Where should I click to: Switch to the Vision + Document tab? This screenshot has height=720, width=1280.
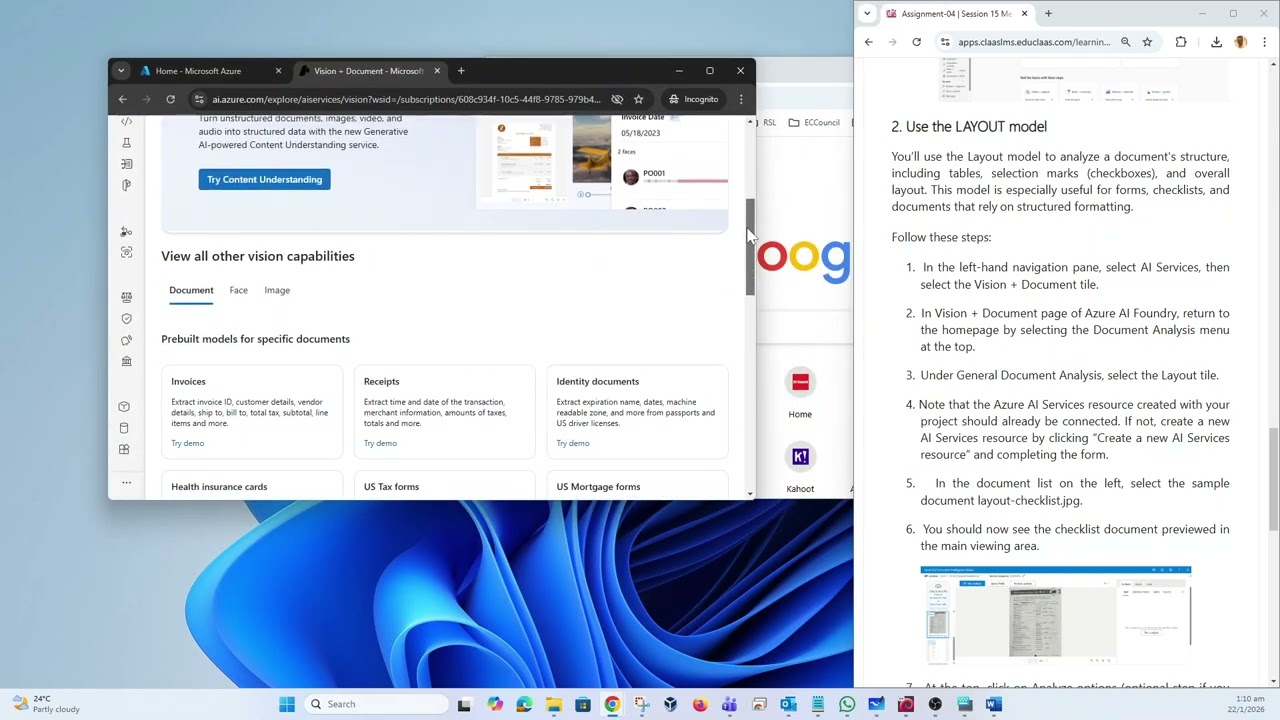point(368,71)
